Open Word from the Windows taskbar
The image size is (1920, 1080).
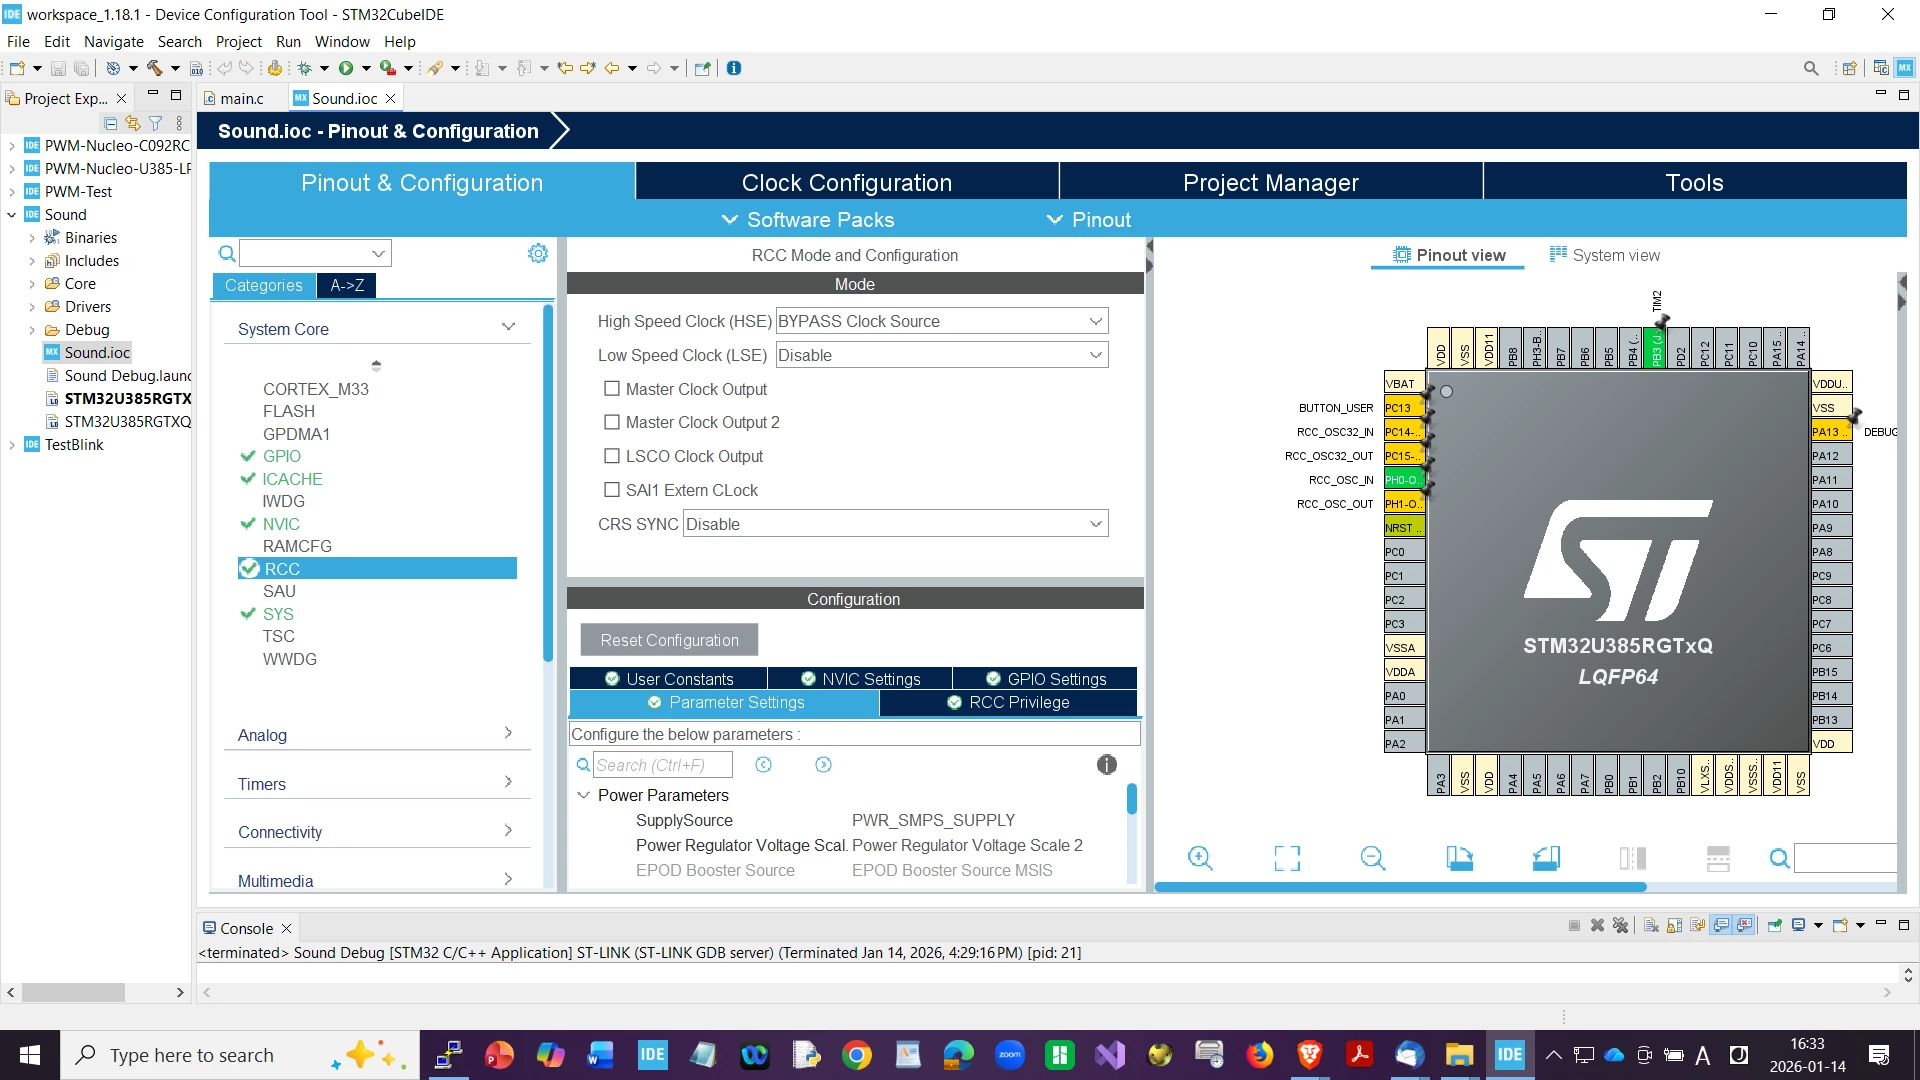(601, 1055)
